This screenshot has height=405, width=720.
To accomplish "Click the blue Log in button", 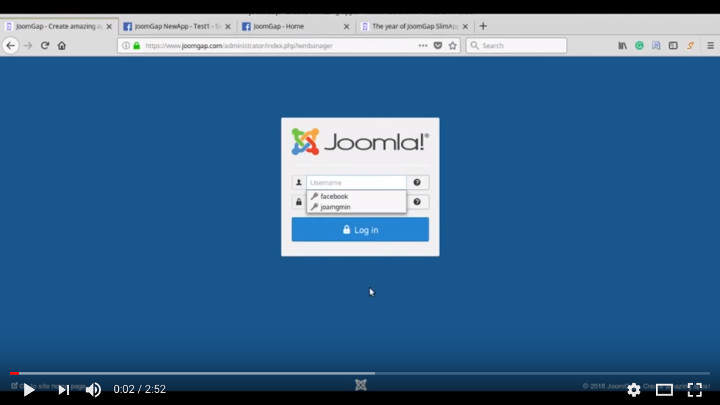I will [x=360, y=230].
